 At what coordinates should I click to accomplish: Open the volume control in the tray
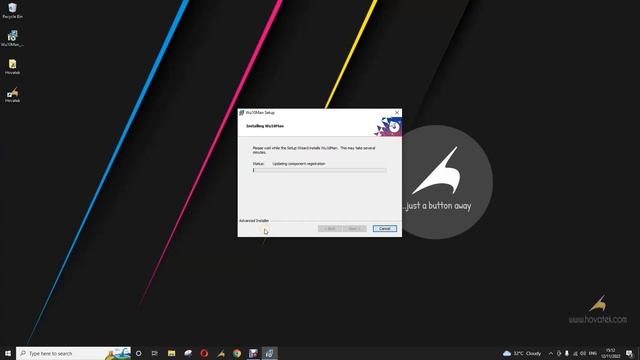coord(583,353)
